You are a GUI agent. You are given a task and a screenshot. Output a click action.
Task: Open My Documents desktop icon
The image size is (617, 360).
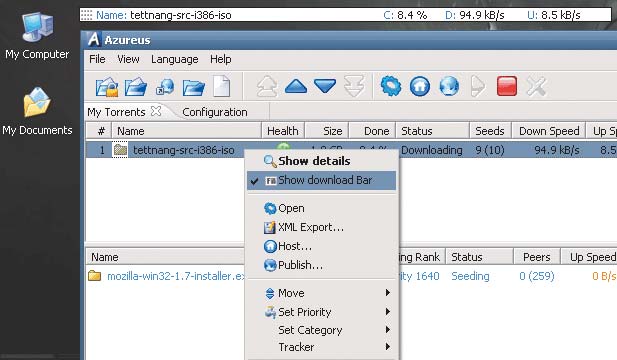point(37,111)
